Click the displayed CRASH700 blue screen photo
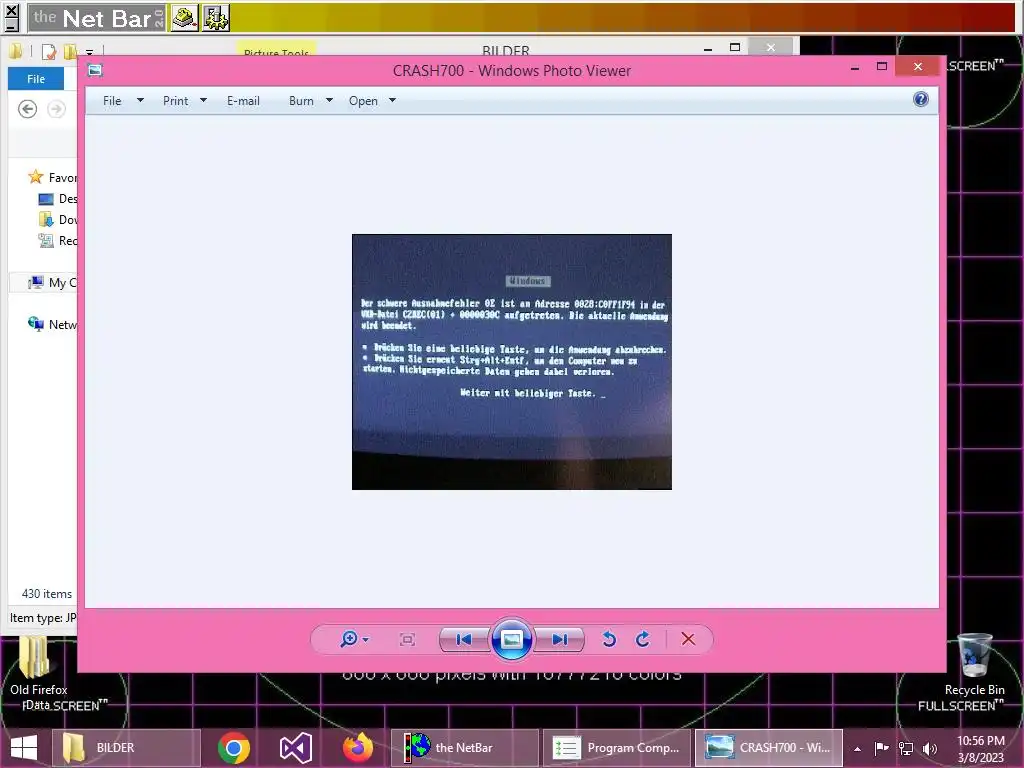This screenshot has height=768, width=1024. click(x=511, y=362)
